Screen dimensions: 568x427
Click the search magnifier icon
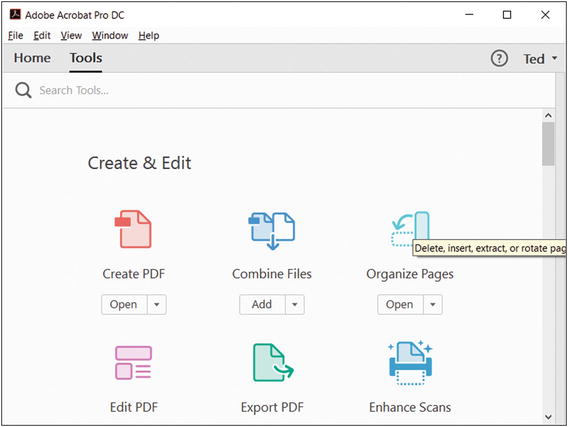(23, 90)
